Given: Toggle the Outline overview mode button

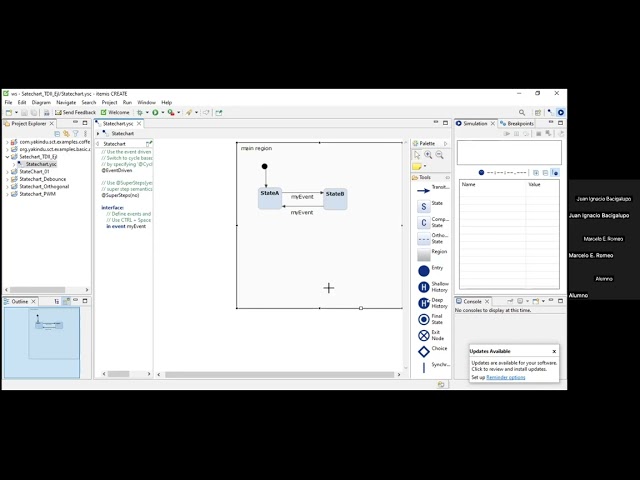Looking at the screenshot, I should (67, 301).
